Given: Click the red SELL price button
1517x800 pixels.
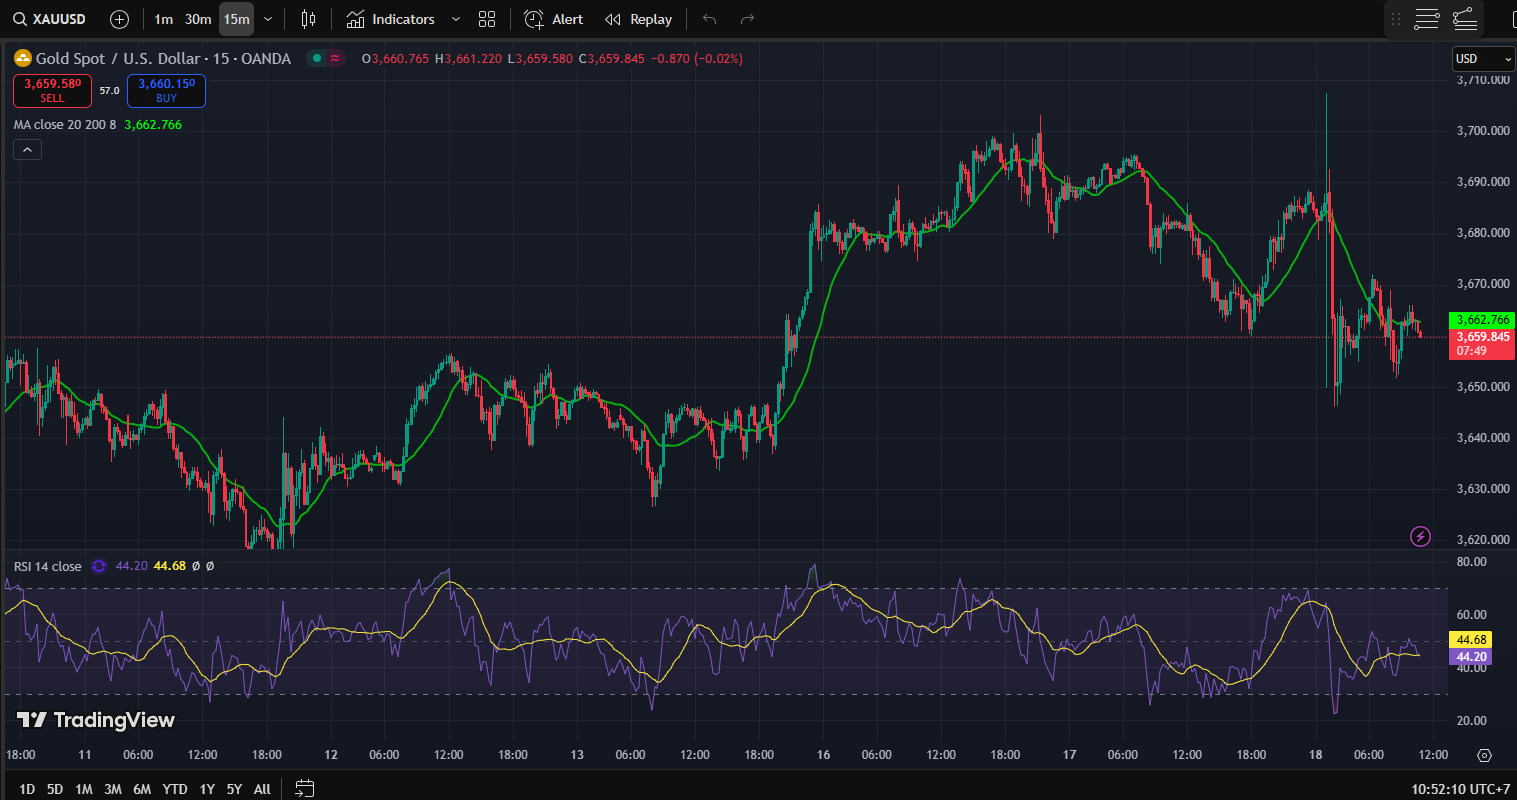Looking at the screenshot, I should [x=52, y=90].
